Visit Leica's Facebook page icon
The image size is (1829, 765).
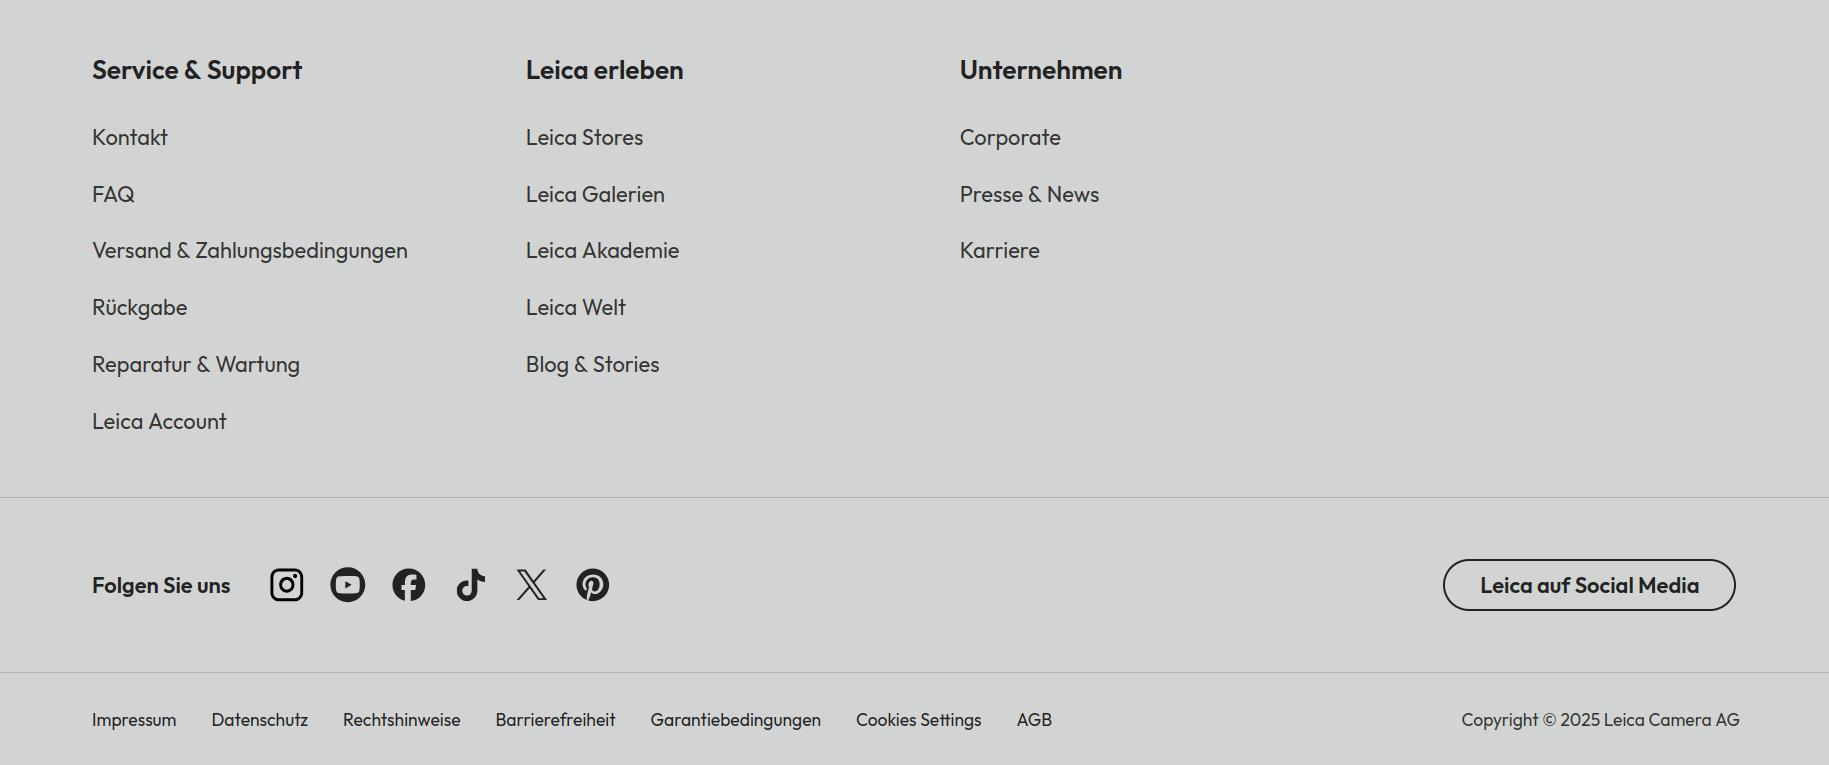point(409,585)
